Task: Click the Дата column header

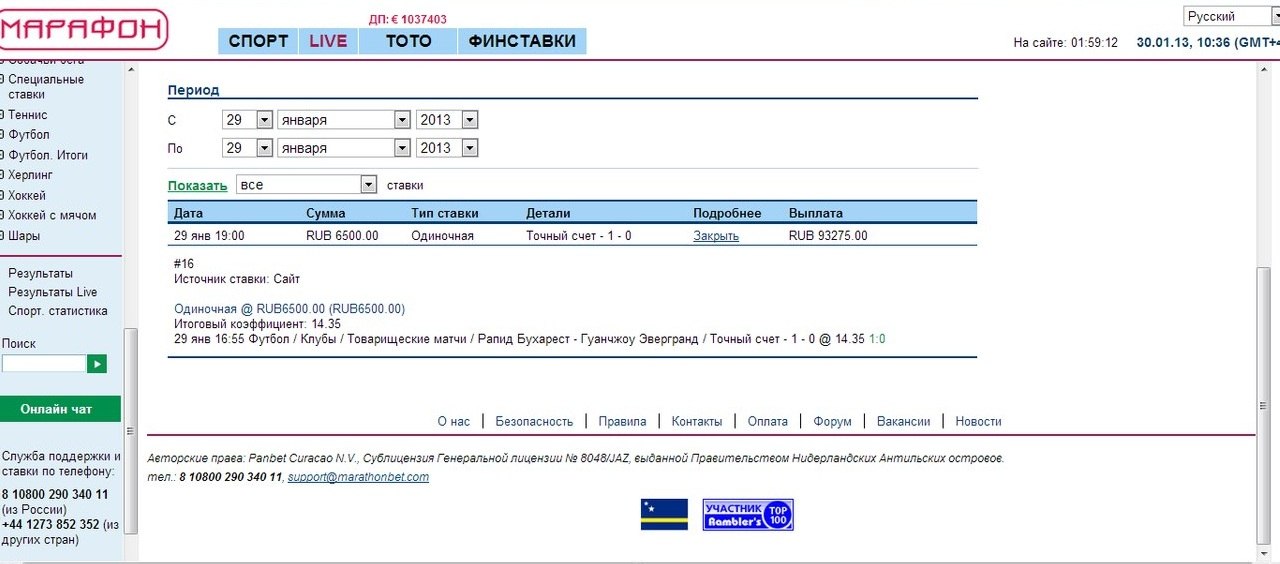Action: [x=188, y=213]
